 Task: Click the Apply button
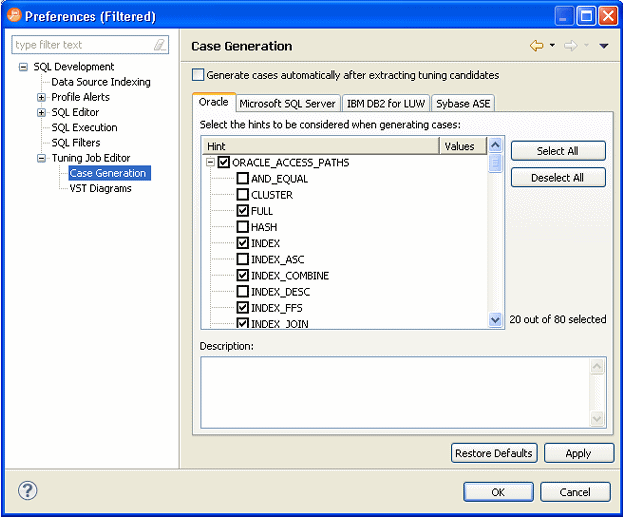pos(578,453)
